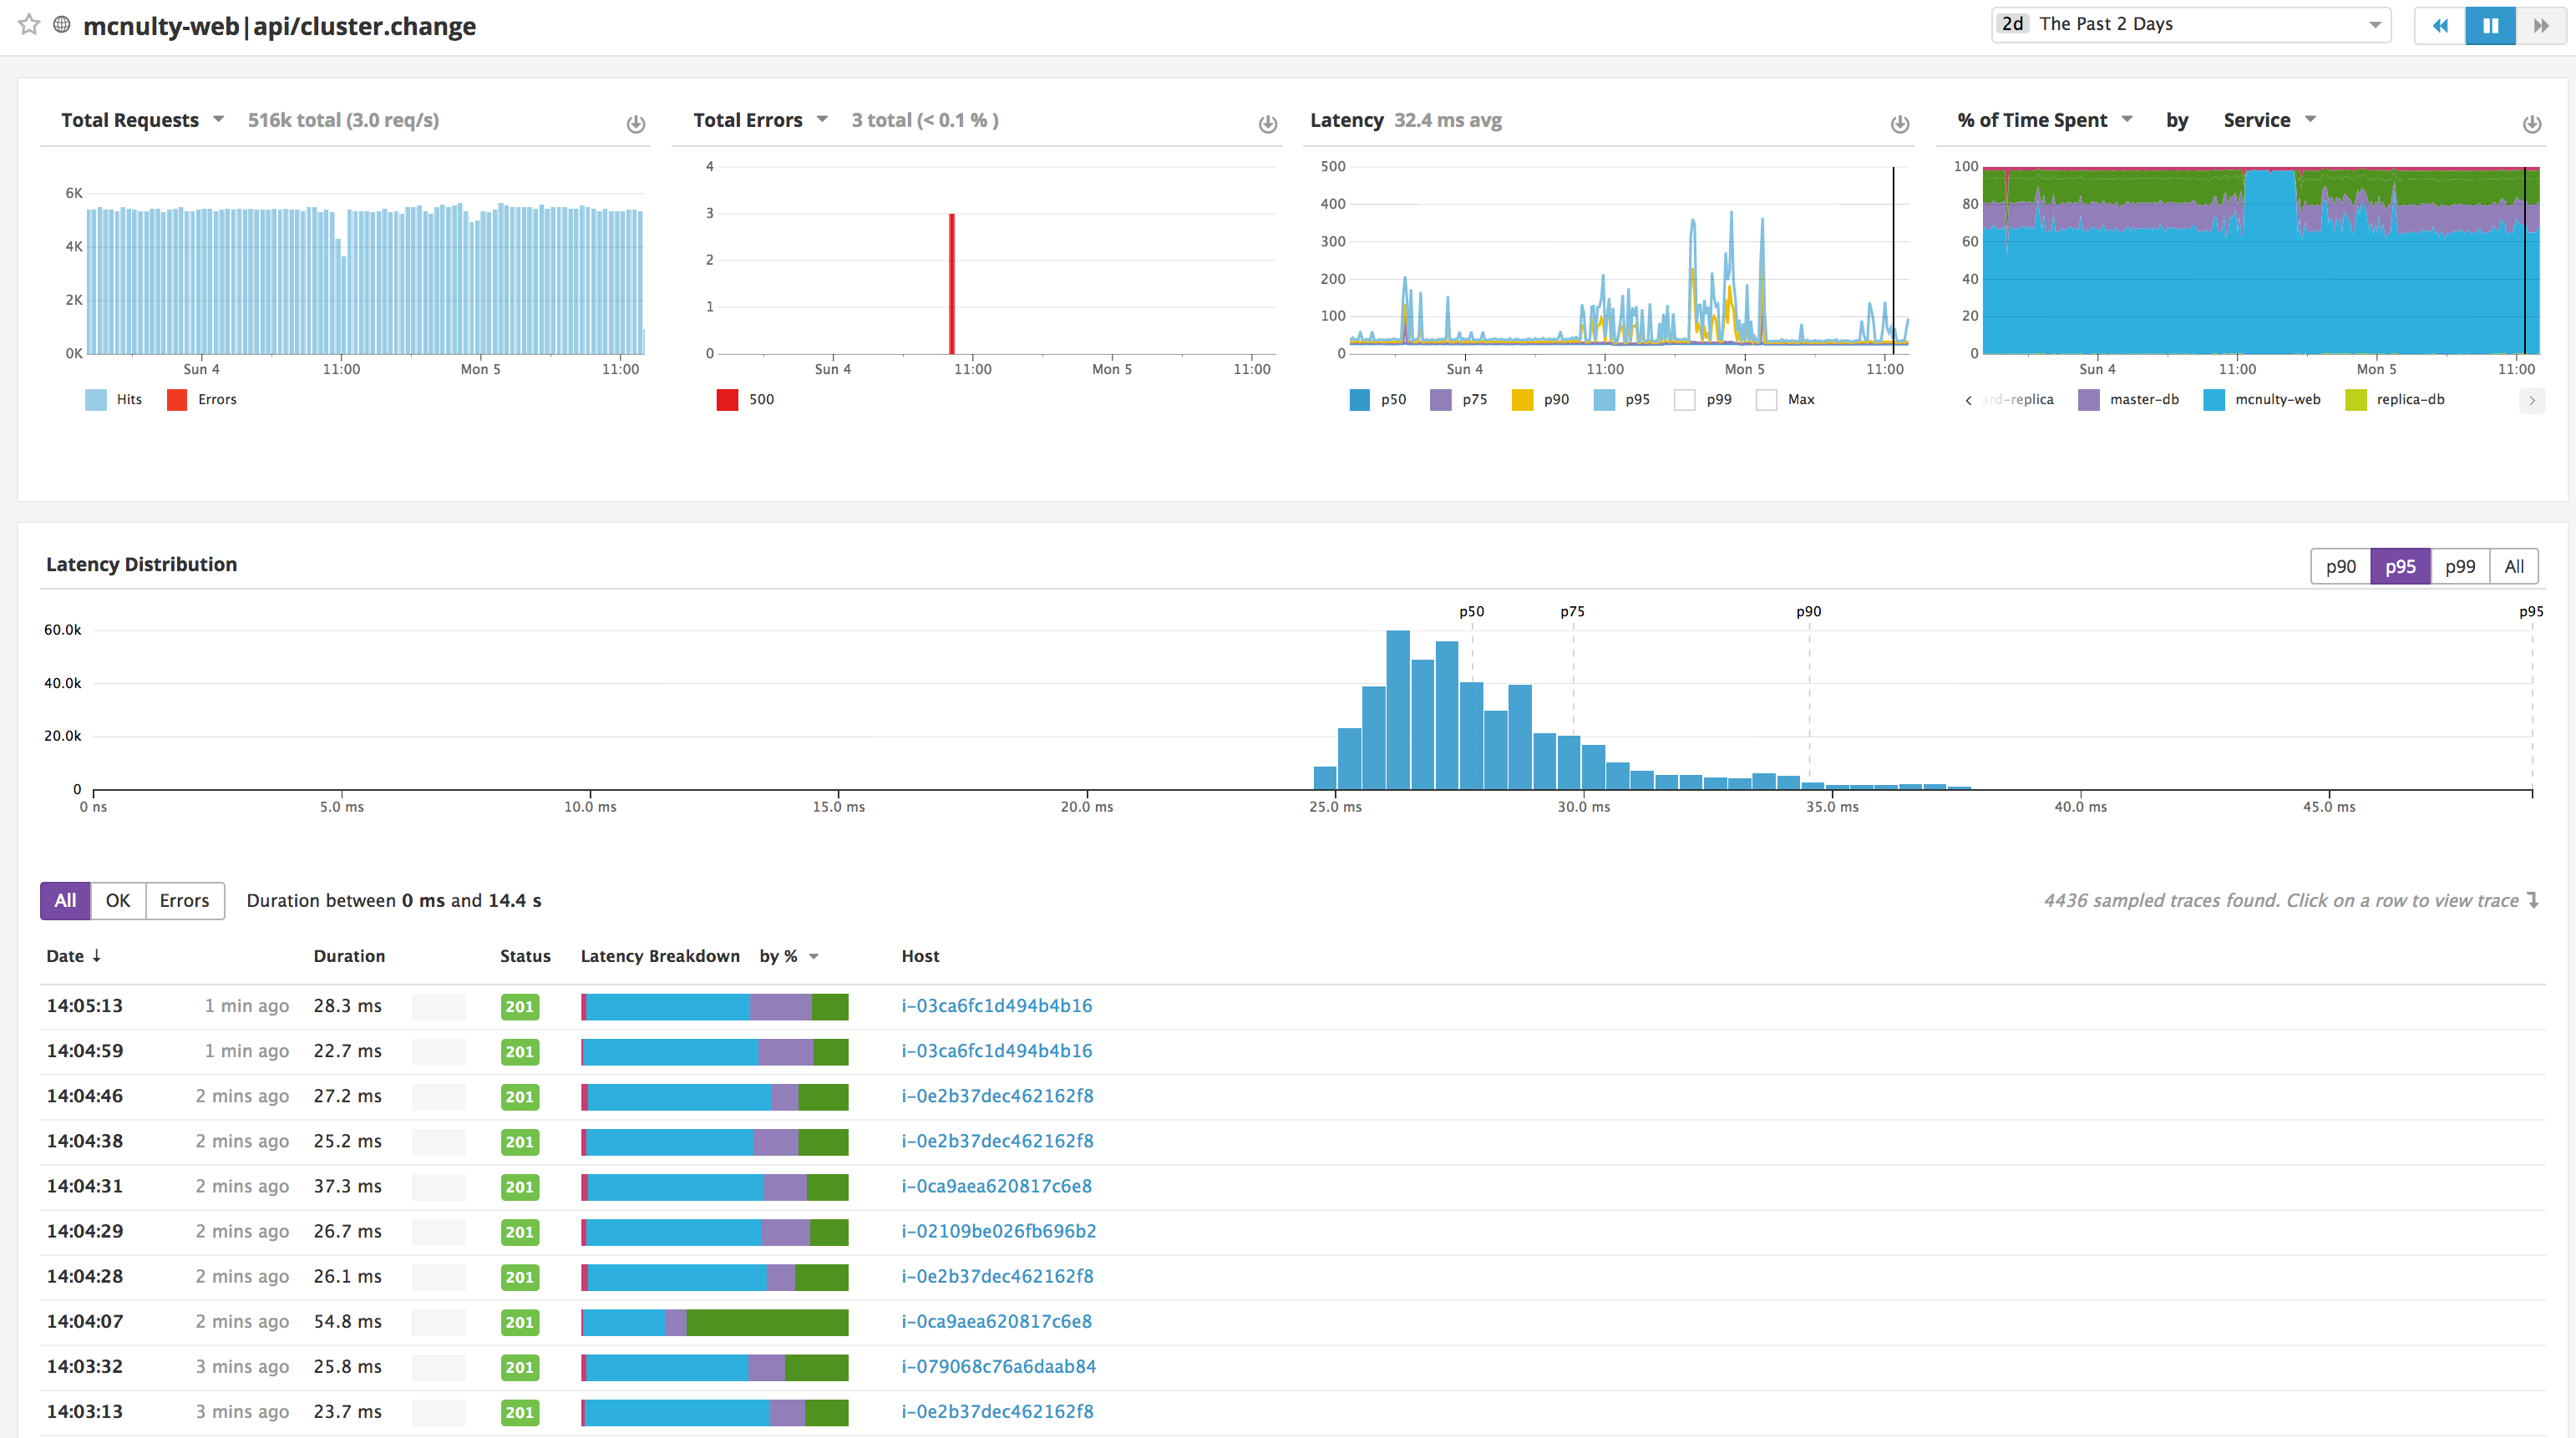This screenshot has height=1438, width=2576.
Task: Open host i-02109be026fb696b2 link
Action: [998, 1231]
